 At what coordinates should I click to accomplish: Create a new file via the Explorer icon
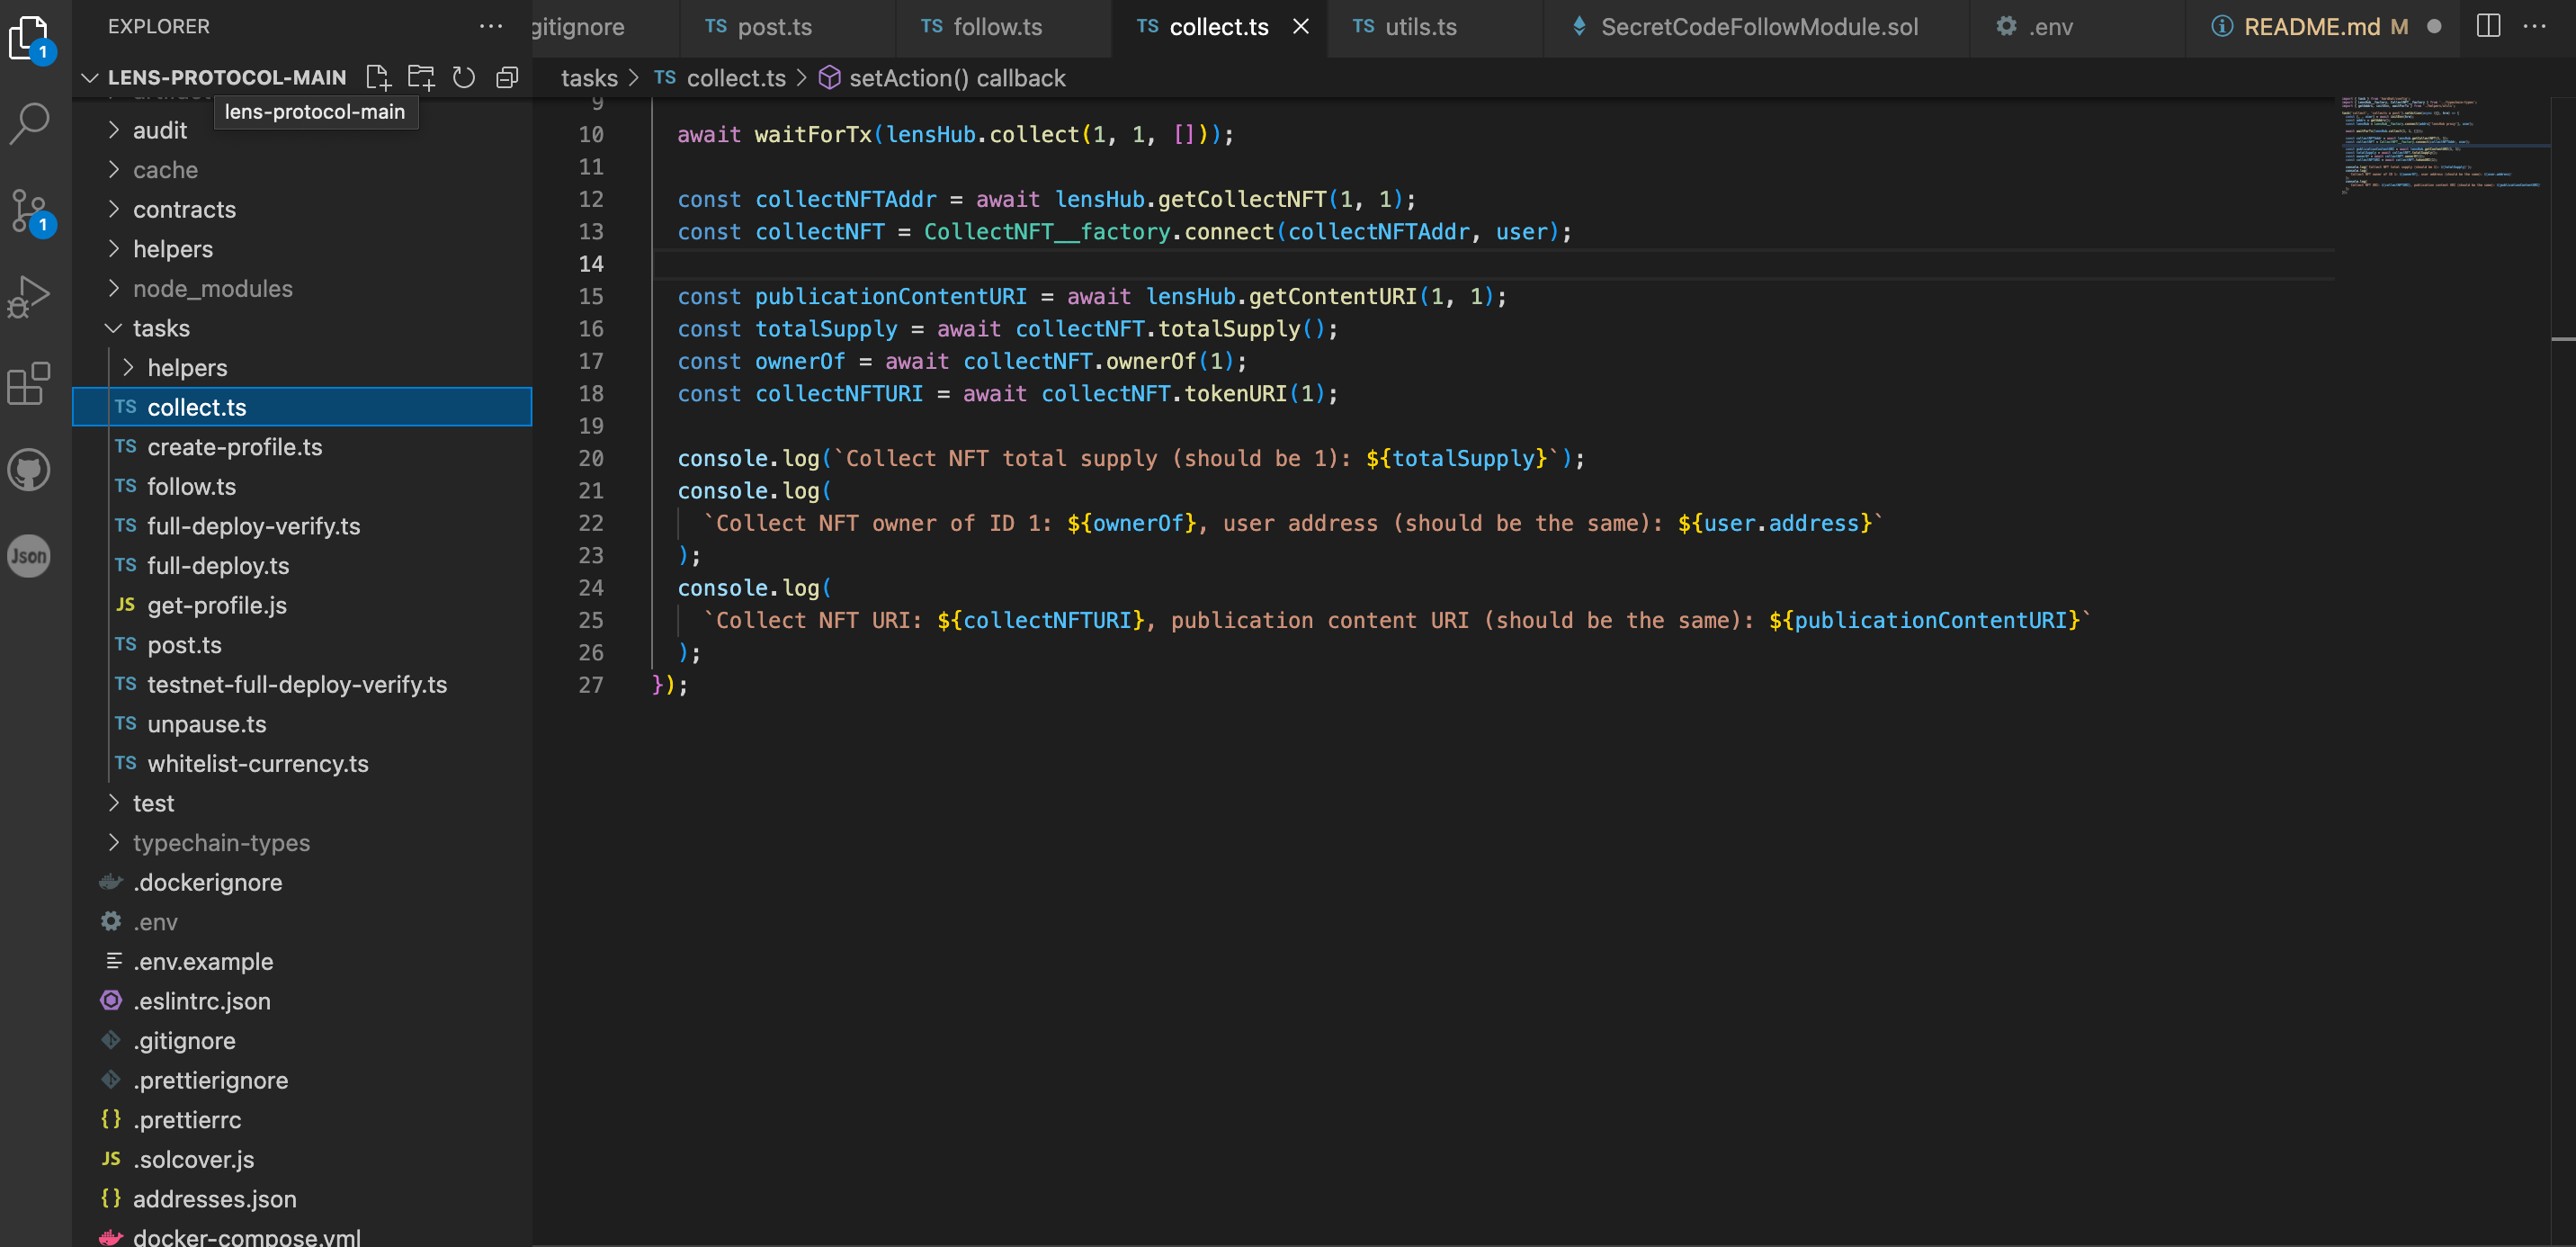[x=378, y=77]
